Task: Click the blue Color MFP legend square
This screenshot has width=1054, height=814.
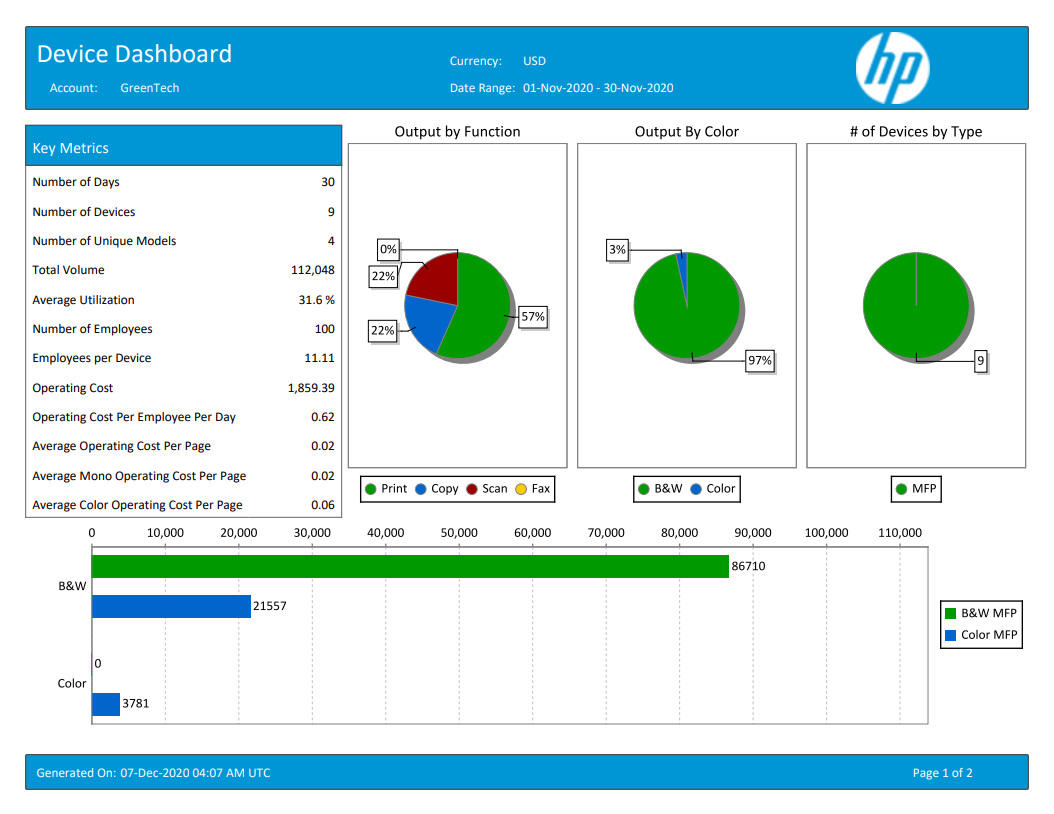Action: pyautogui.click(x=951, y=635)
